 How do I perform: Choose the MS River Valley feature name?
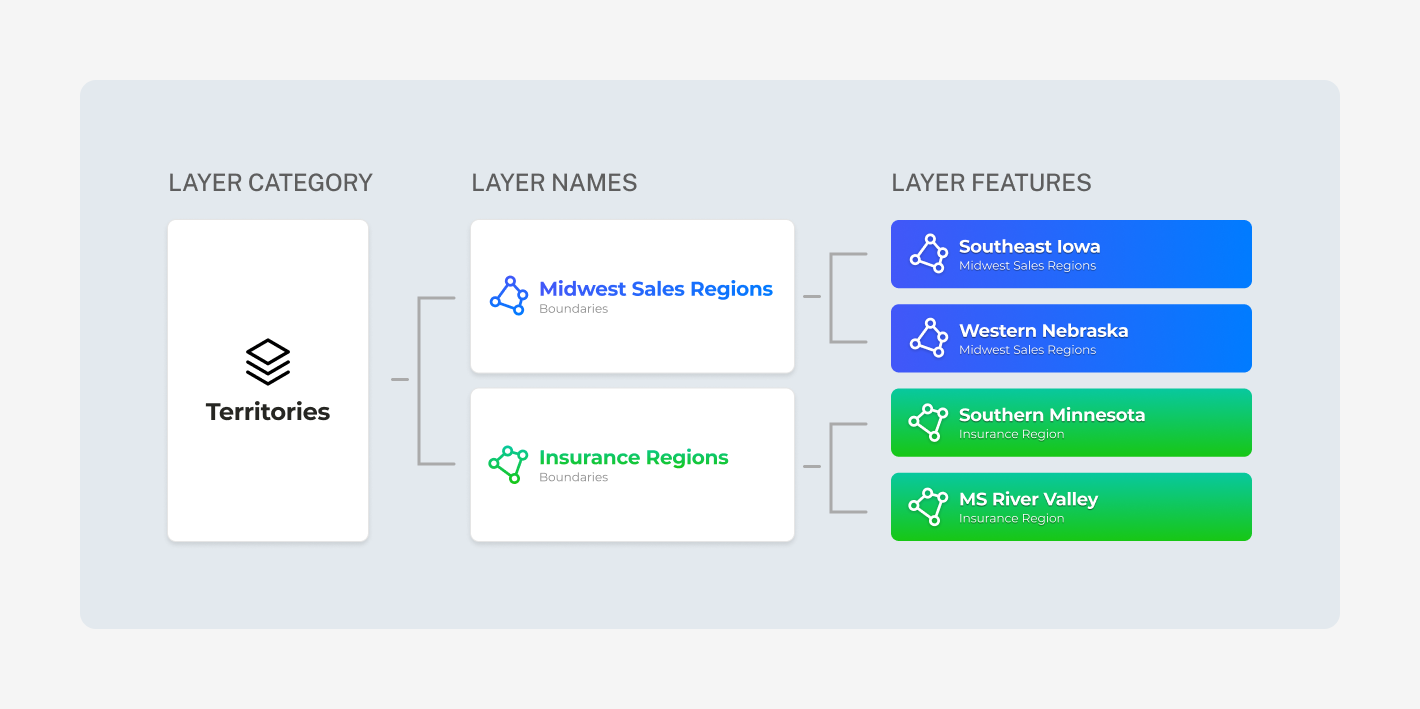click(x=1028, y=499)
